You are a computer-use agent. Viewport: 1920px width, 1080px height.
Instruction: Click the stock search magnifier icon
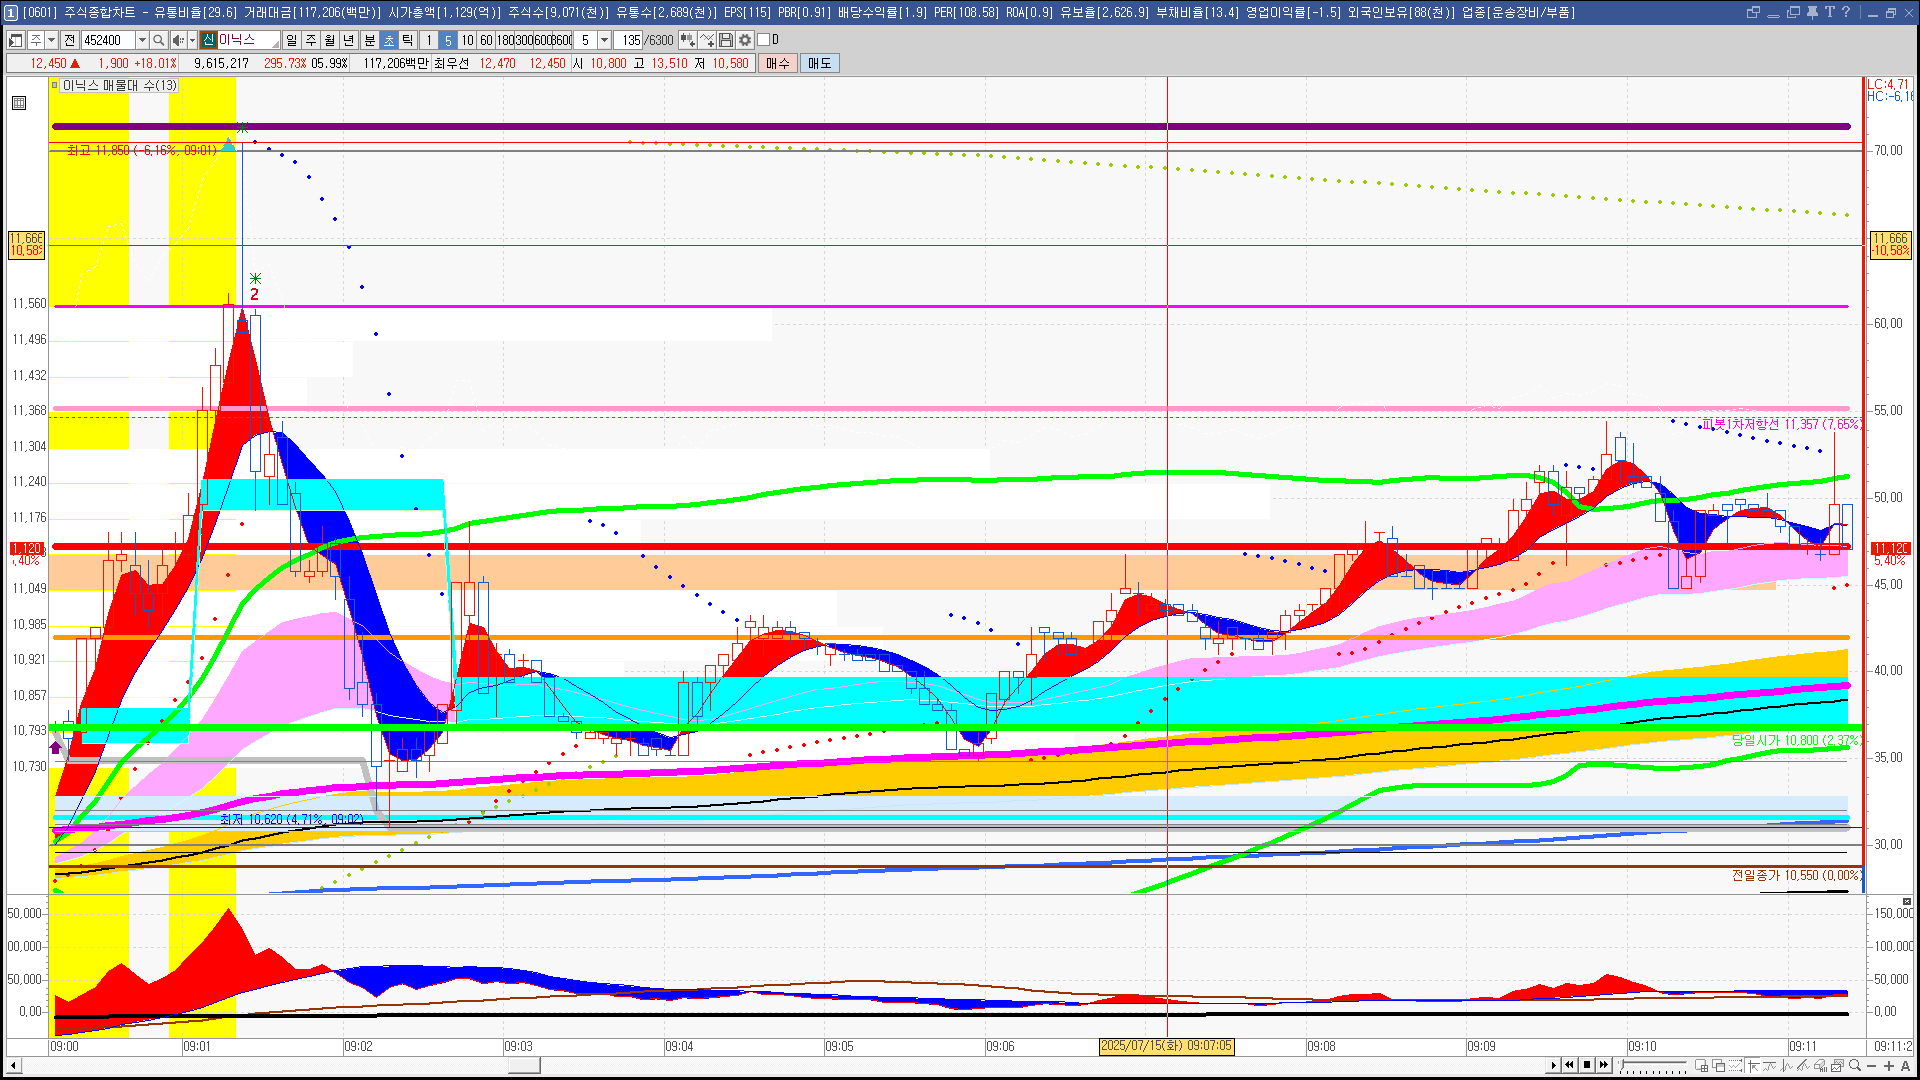tap(158, 40)
